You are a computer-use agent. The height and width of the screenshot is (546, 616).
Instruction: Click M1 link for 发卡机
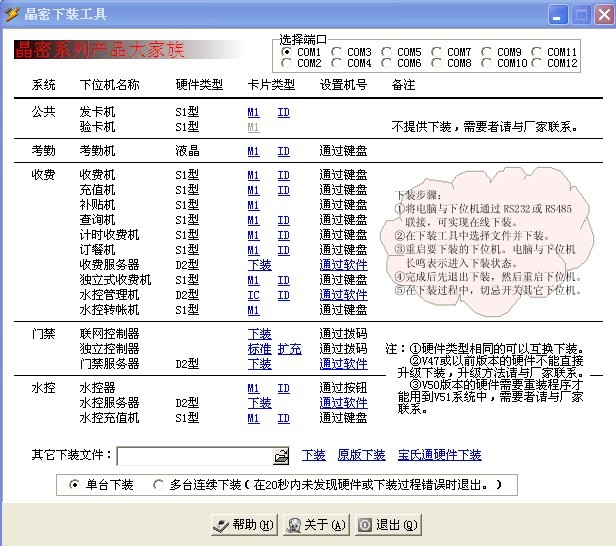(253, 113)
